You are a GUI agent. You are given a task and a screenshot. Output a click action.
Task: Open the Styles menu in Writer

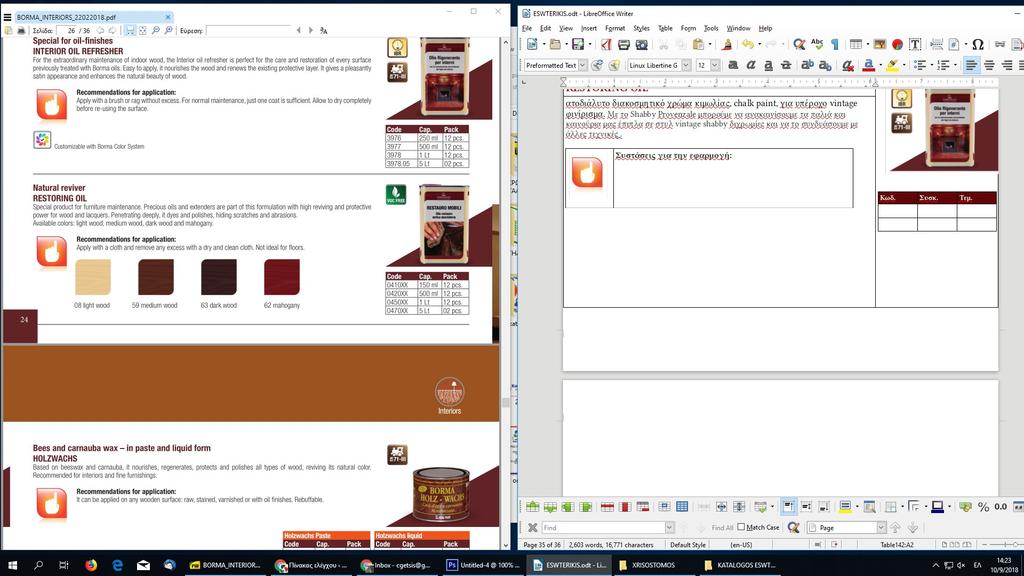click(641, 28)
